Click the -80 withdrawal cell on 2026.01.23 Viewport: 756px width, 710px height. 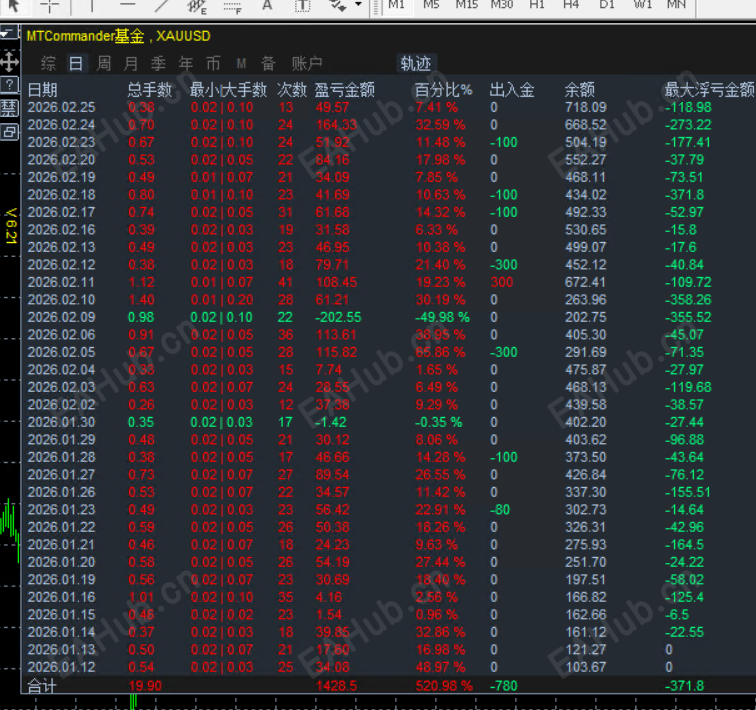click(500, 509)
